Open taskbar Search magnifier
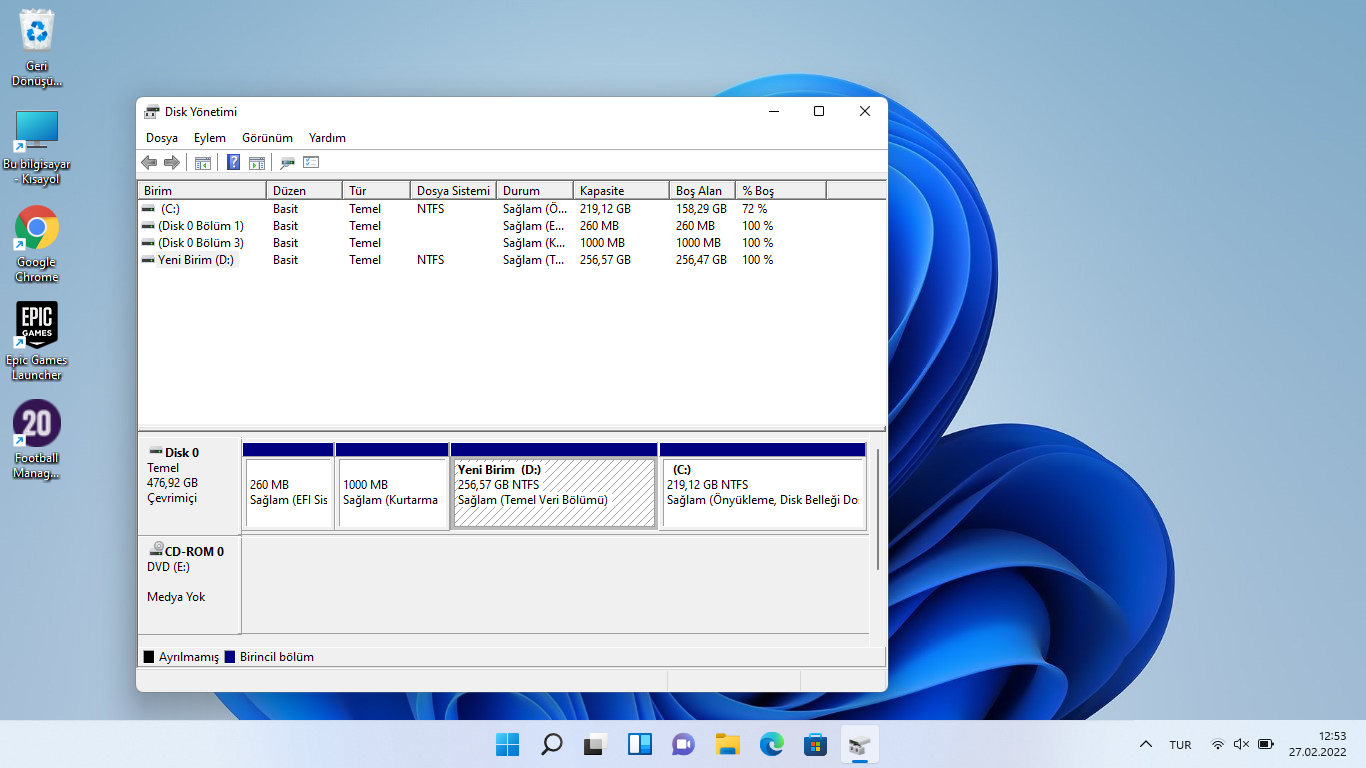This screenshot has height=768, width=1366. click(552, 744)
